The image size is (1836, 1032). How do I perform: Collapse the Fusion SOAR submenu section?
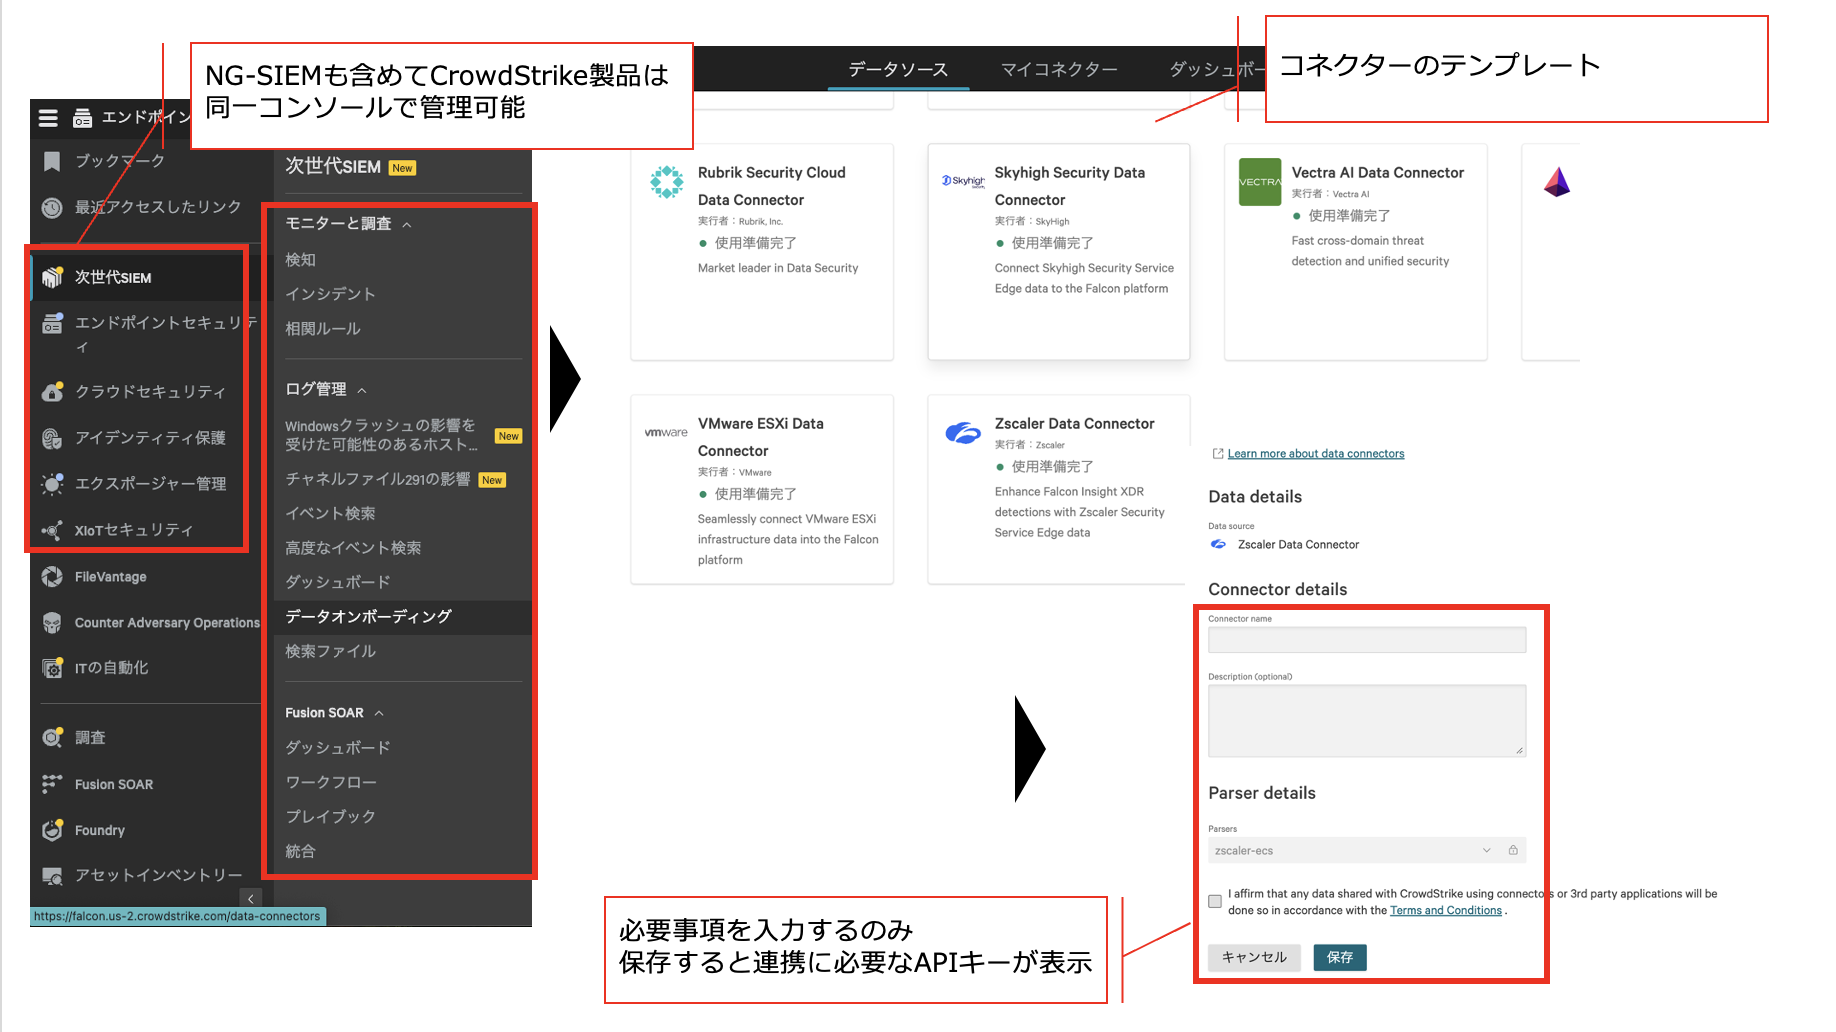[379, 713]
